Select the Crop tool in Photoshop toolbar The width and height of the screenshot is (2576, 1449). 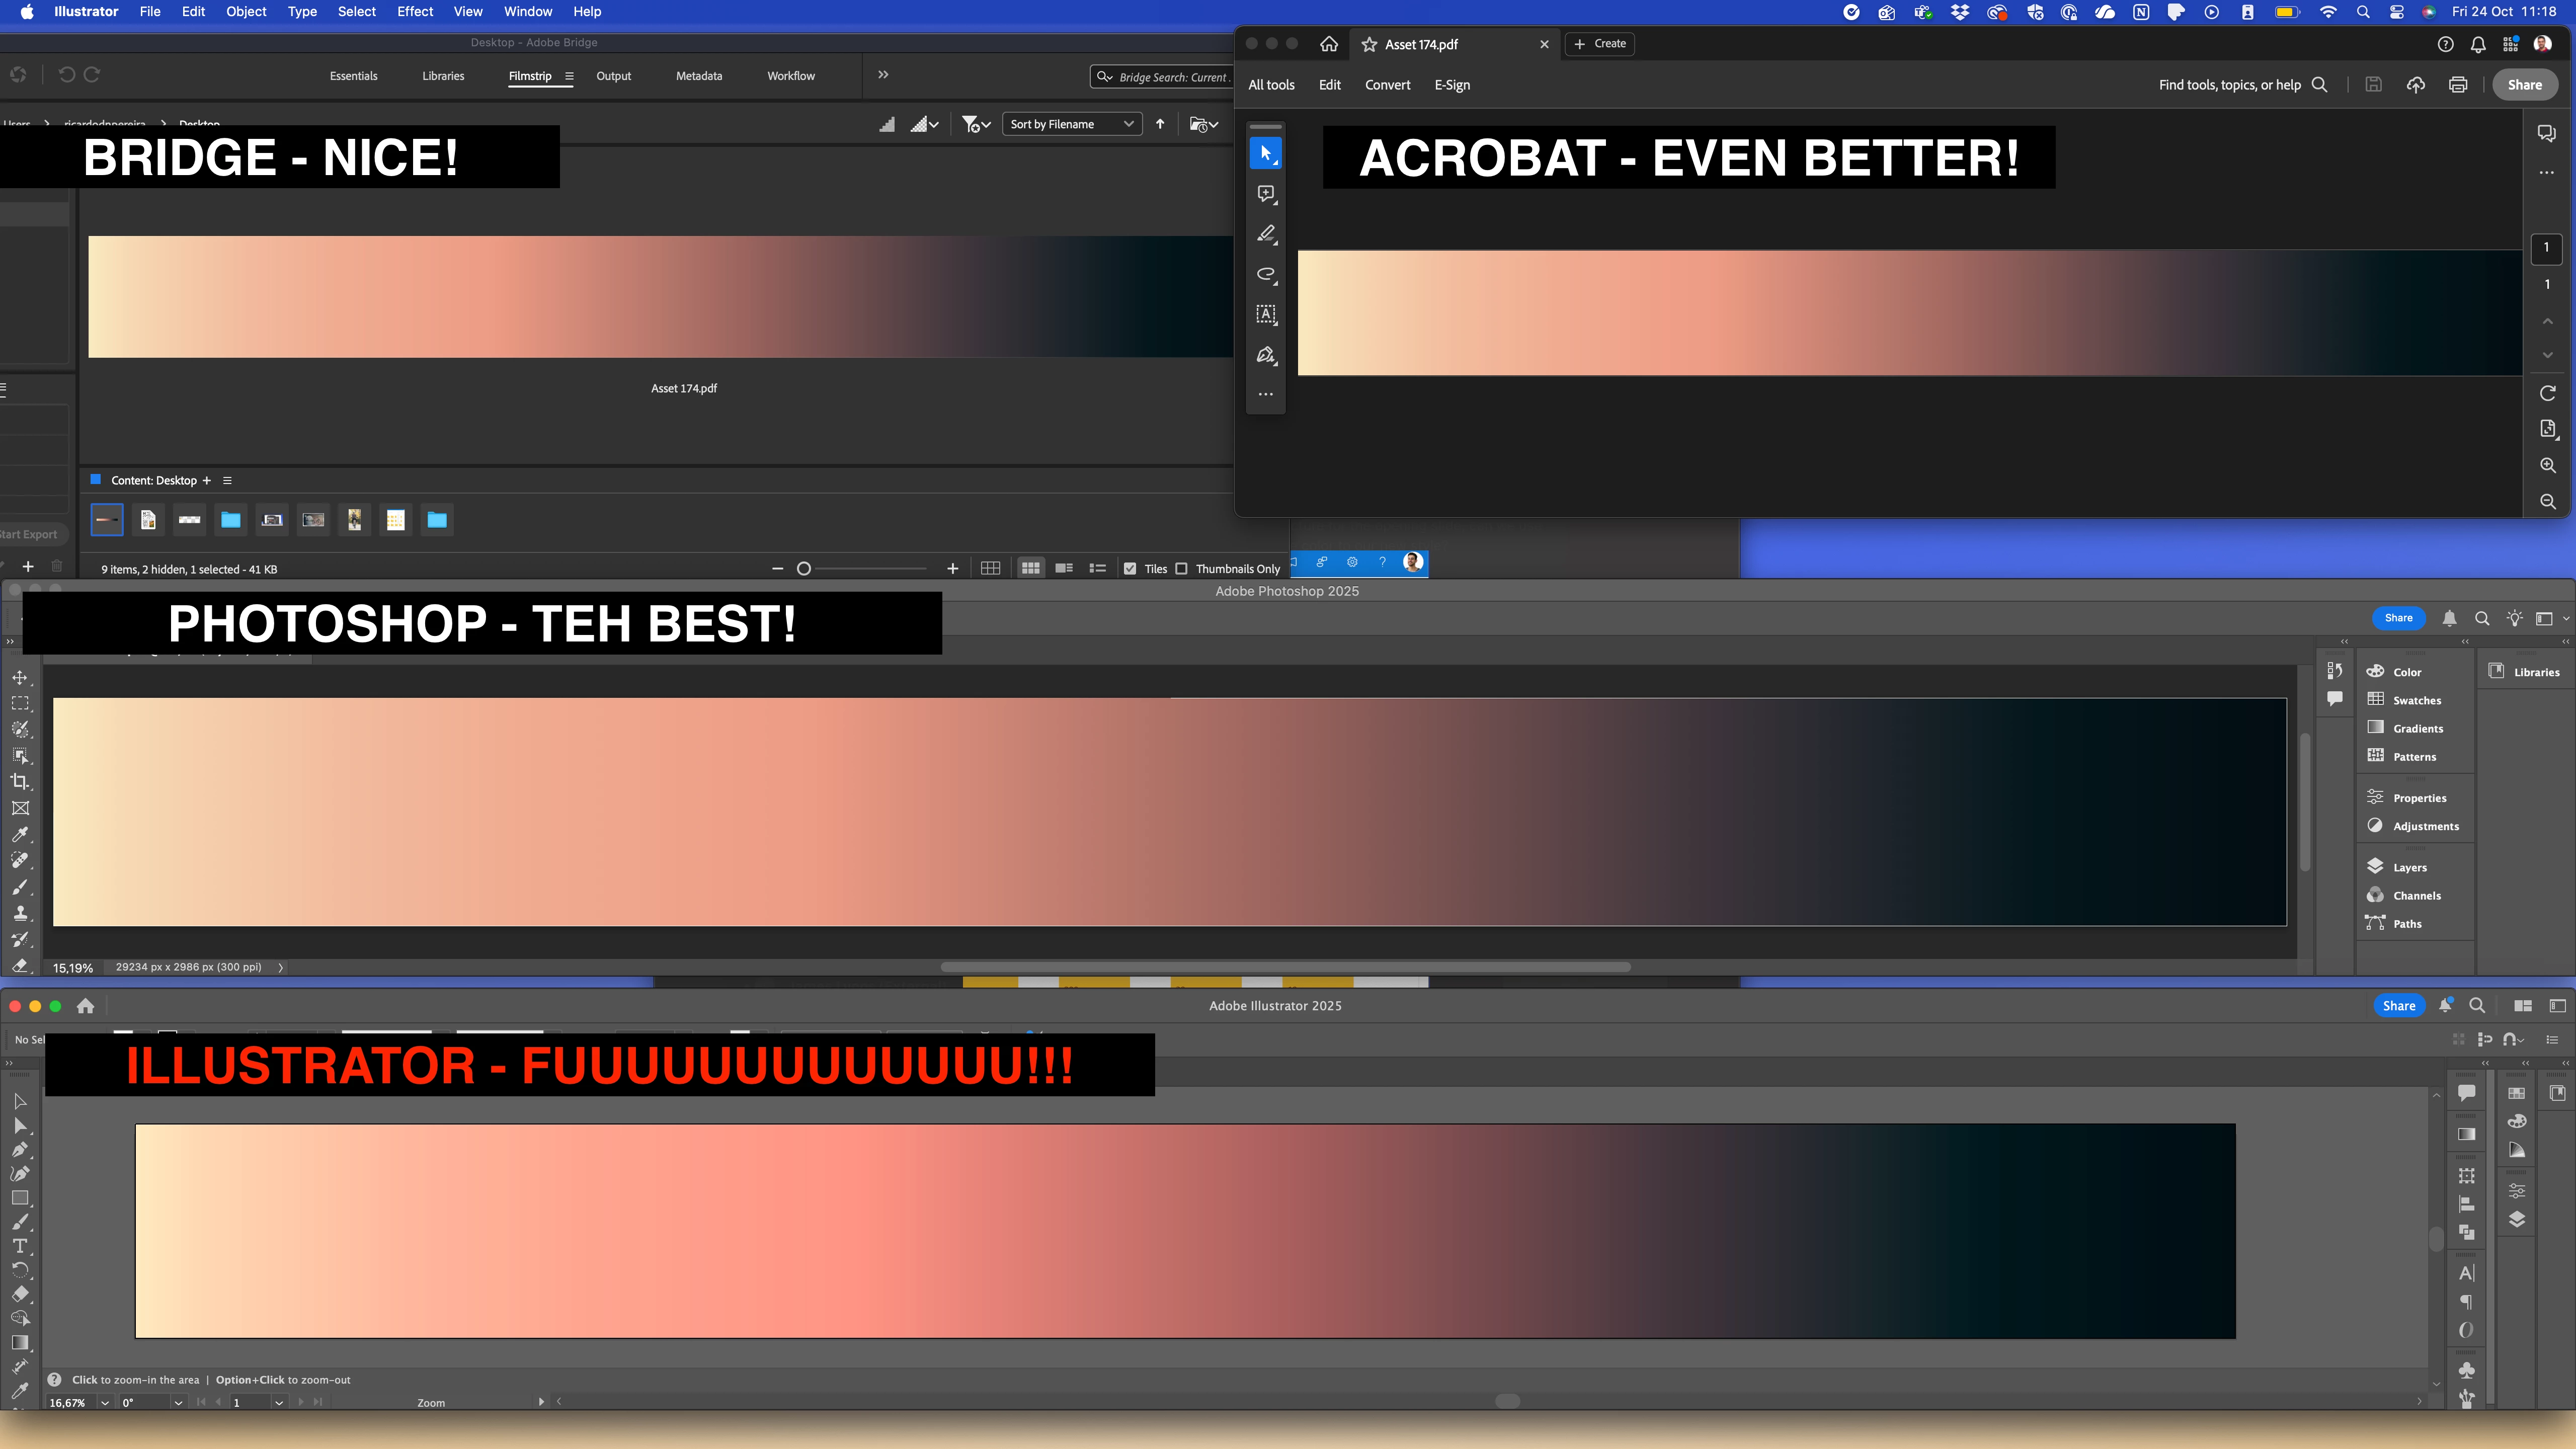(20, 782)
